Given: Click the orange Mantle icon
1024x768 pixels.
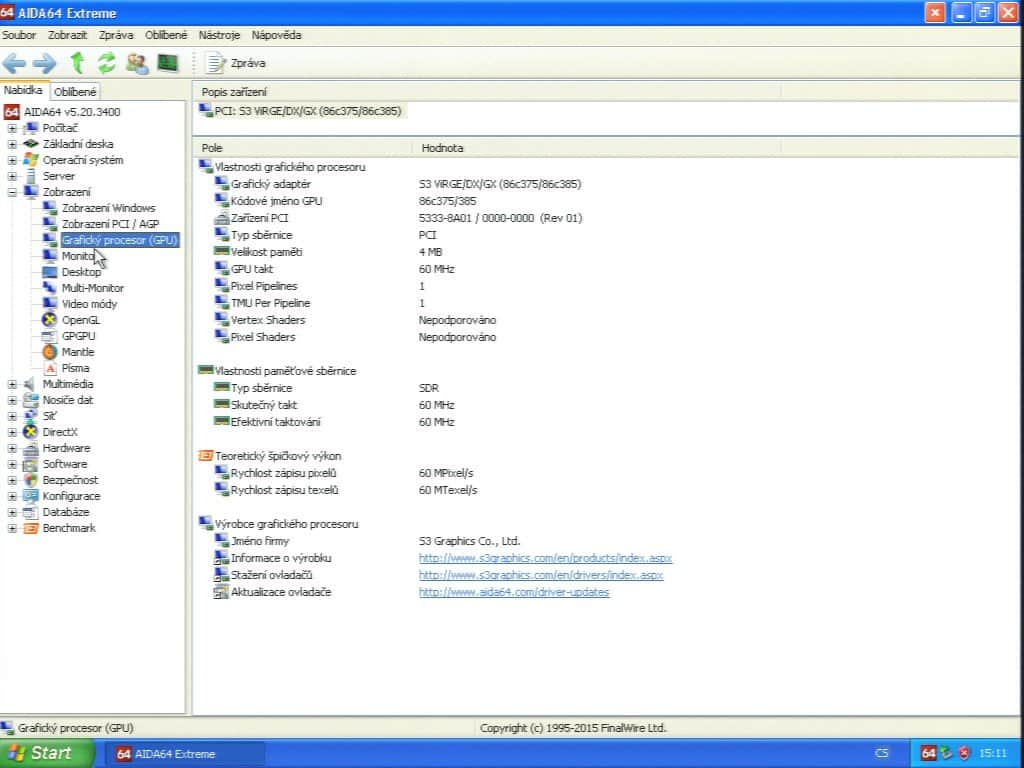Looking at the screenshot, I should click(x=49, y=352).
